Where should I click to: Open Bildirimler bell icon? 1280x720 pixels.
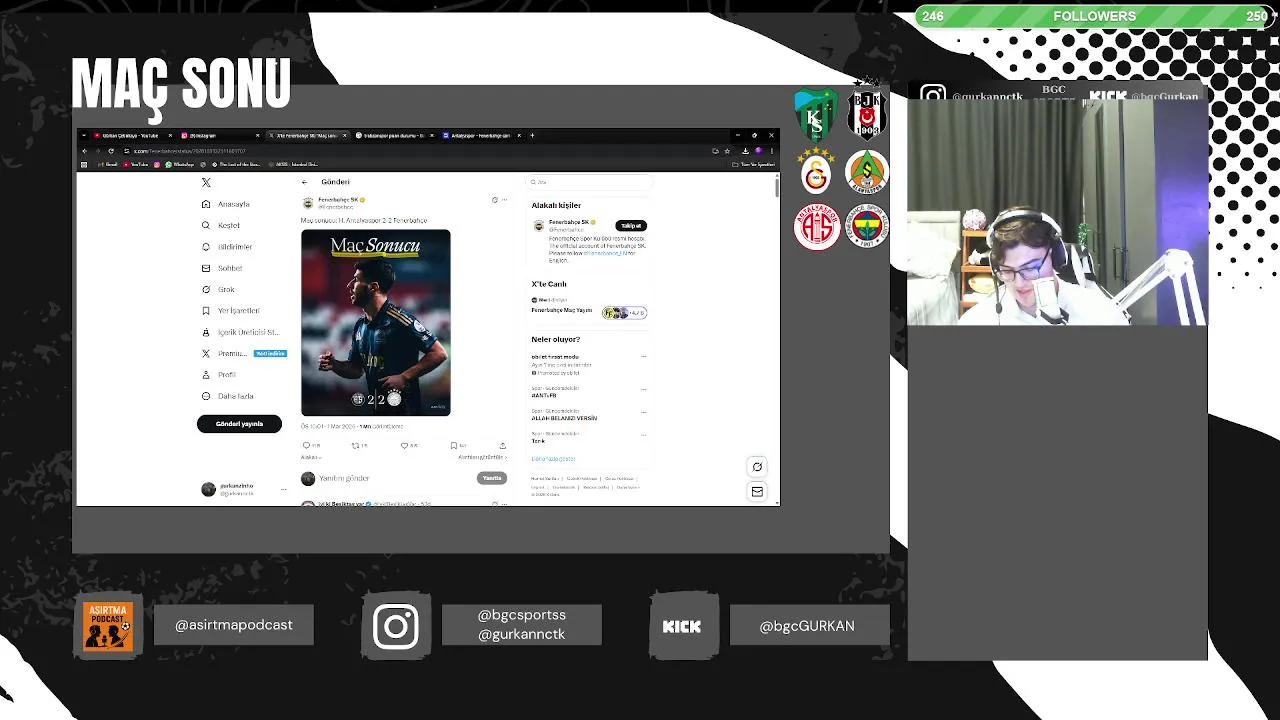click(206, 246)
